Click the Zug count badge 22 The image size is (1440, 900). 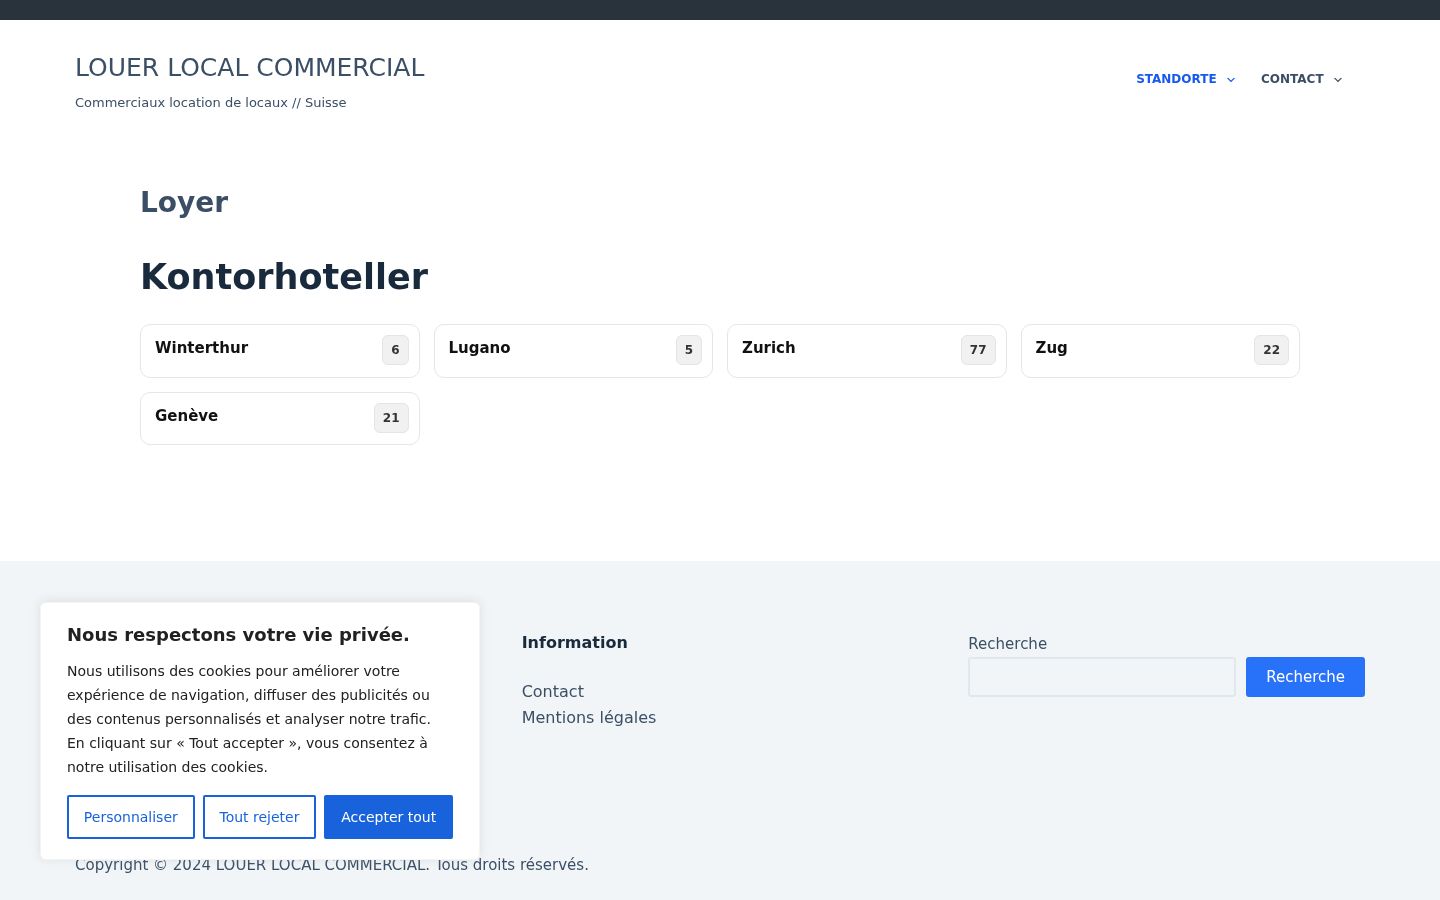pos(1271,350)
